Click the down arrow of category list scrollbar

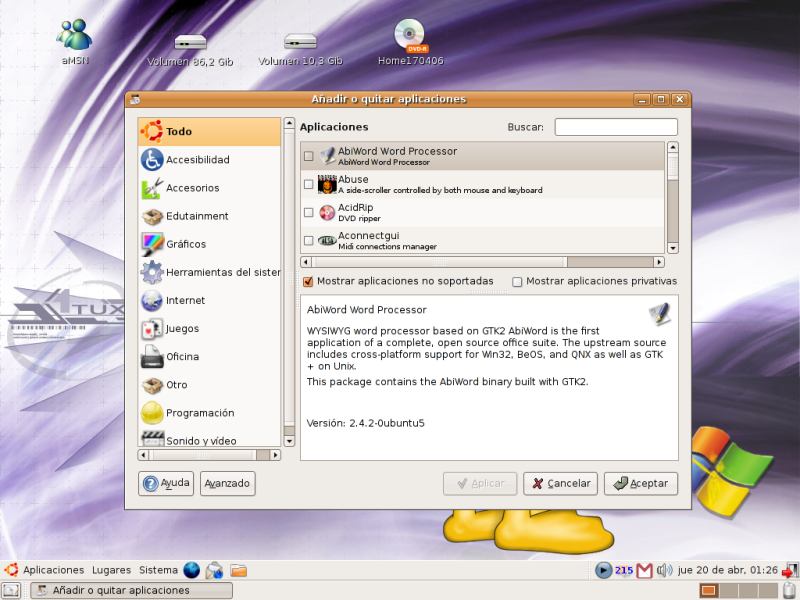(289, 441)
